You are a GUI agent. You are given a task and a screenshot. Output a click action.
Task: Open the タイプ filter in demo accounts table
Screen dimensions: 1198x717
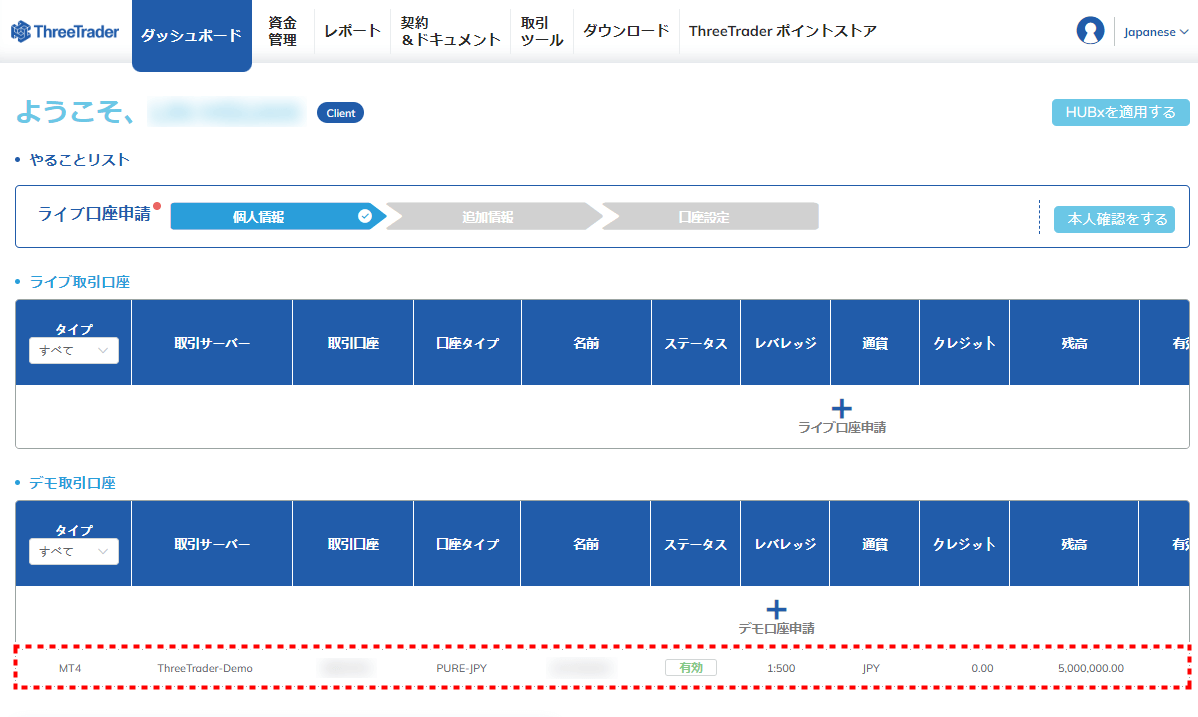74,551
